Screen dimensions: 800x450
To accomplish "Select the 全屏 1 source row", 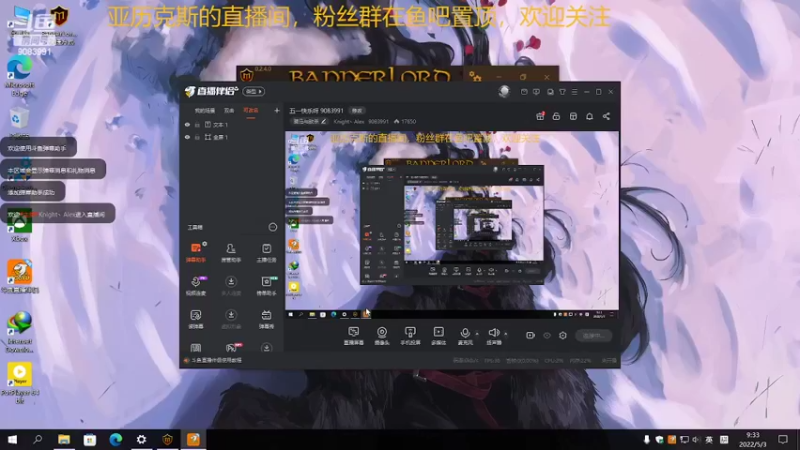I will (232, 137).
